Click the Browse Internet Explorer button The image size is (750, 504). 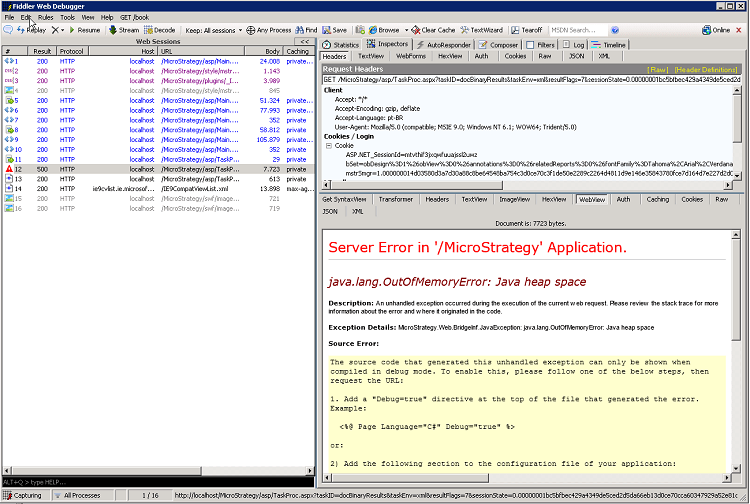coord(384,30)
